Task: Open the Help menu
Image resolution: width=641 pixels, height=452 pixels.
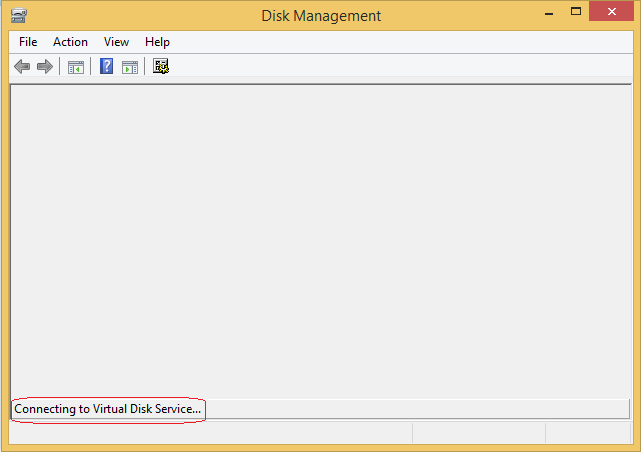Action: pos(157,42)
